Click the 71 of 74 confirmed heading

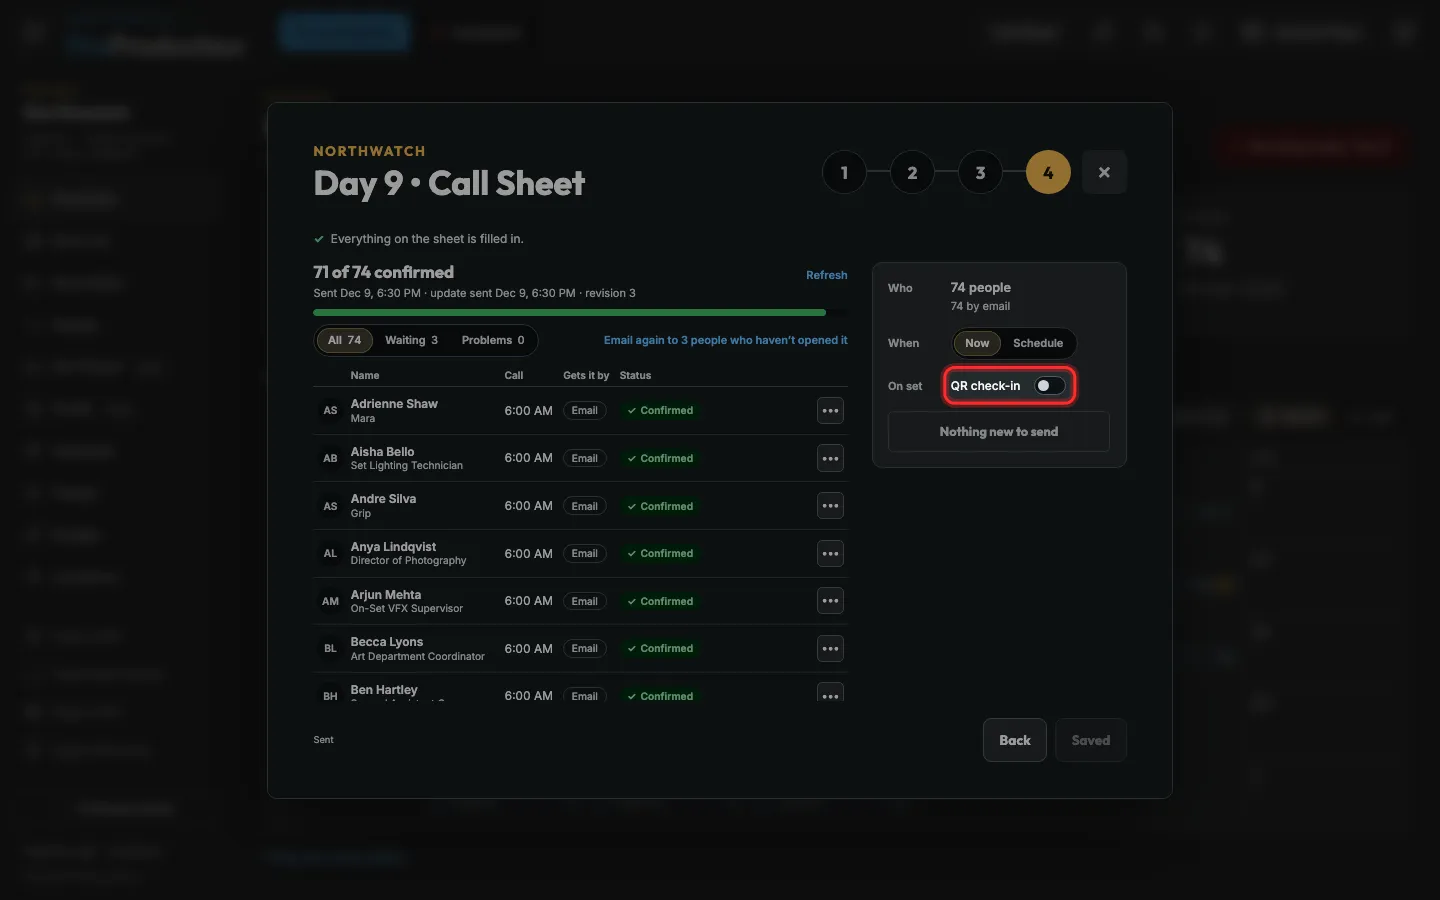(383, 272)
